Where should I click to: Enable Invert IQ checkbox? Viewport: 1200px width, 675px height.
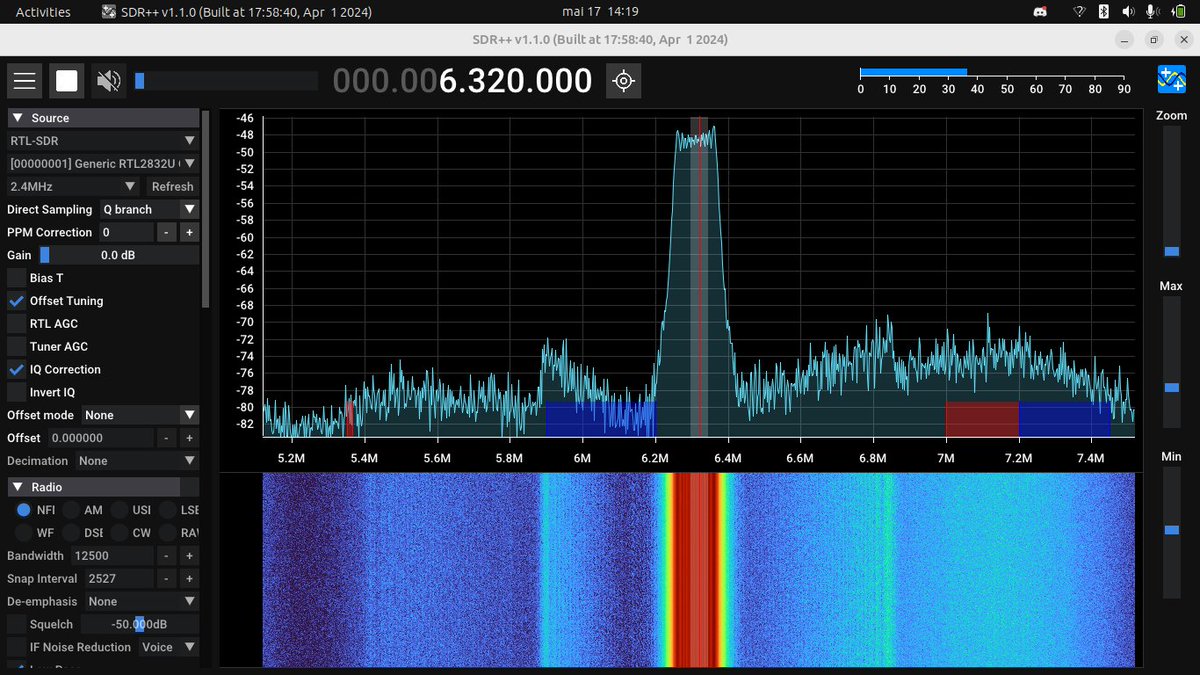(x=17, y=392)
